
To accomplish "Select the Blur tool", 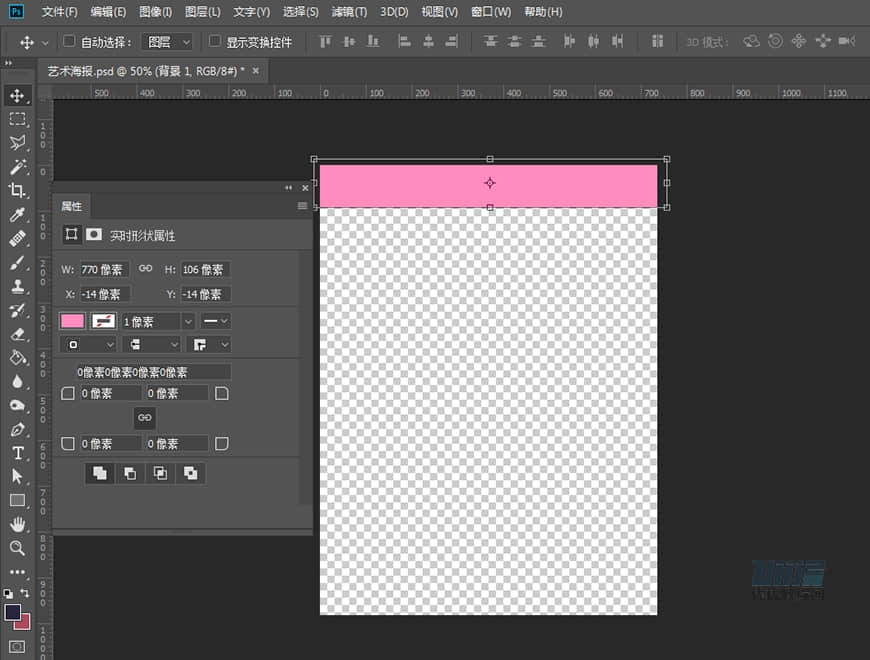I will [17, 382].
